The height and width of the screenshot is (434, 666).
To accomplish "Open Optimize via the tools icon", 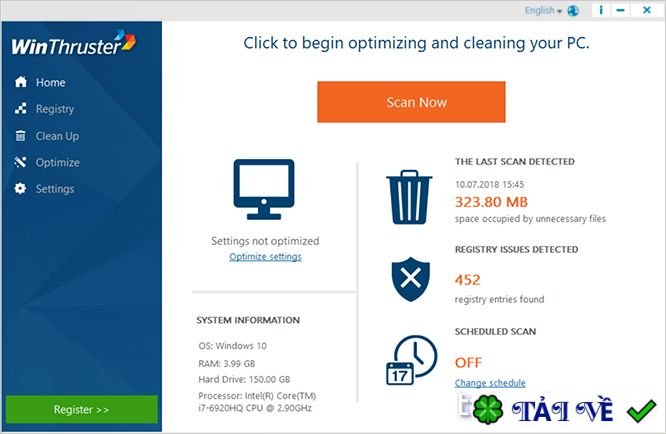I will 20,162.
